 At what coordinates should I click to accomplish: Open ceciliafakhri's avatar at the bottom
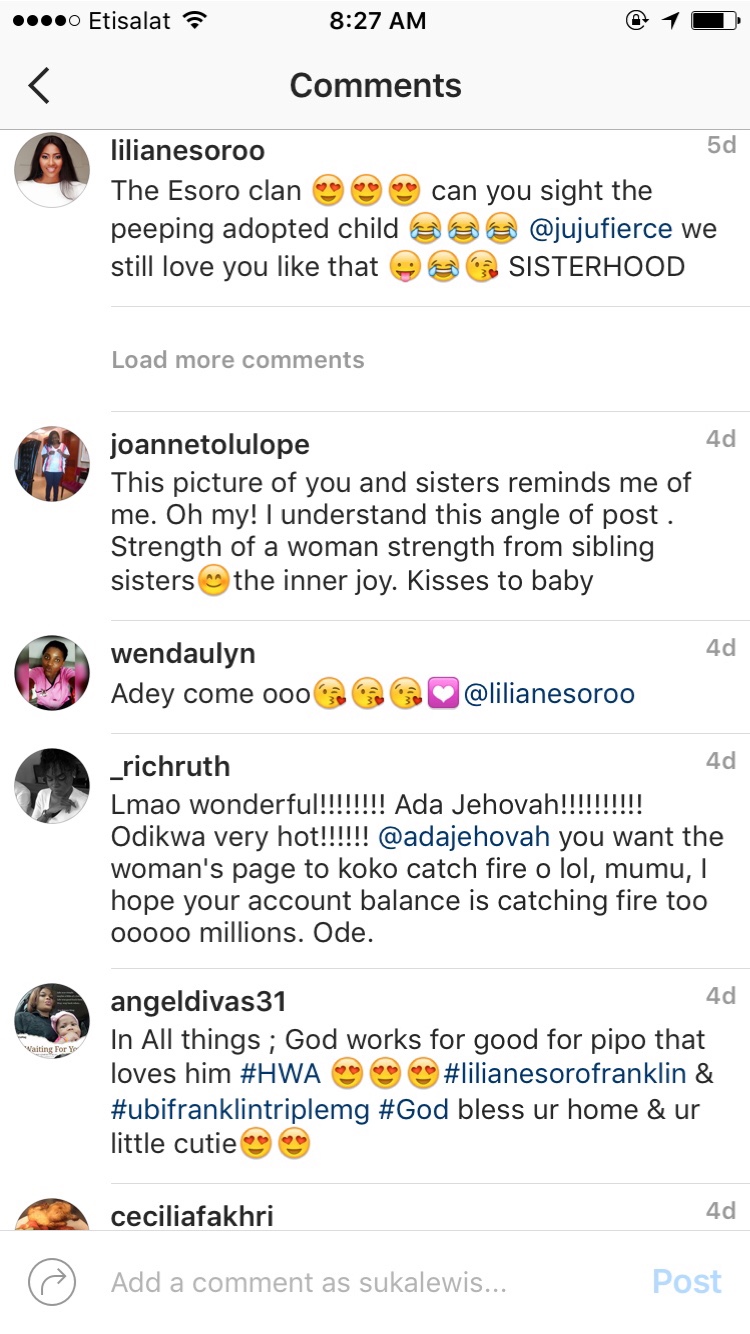[52, 1215]
